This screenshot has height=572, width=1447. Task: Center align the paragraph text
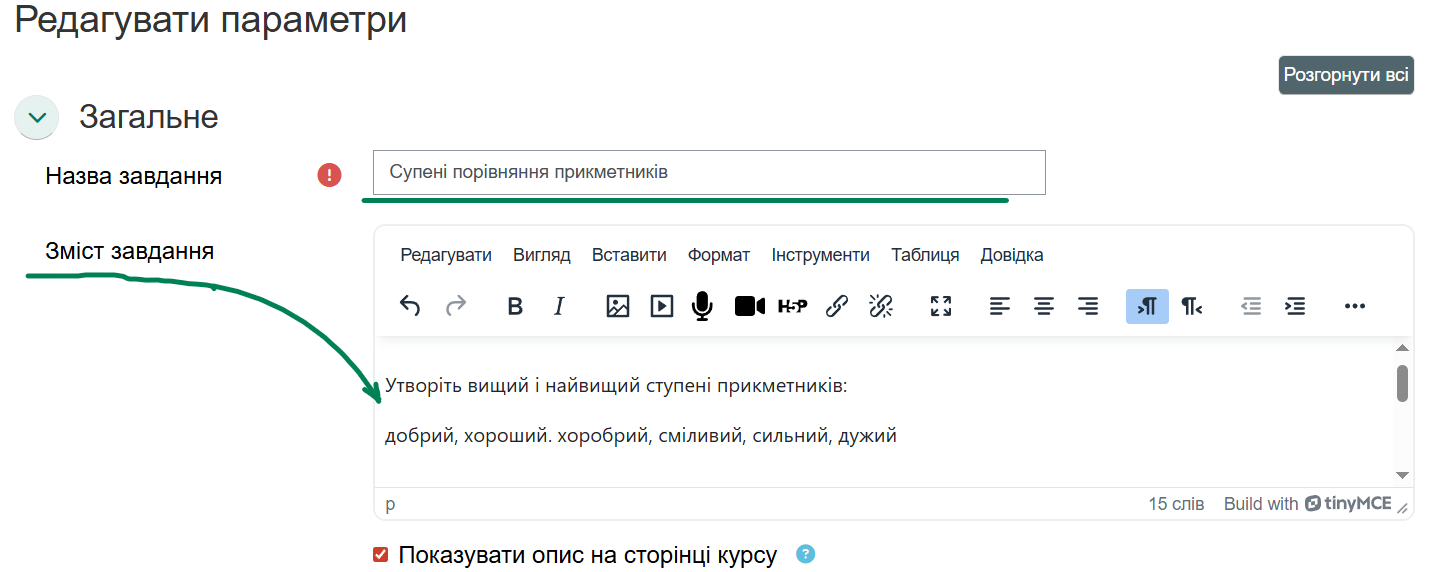(x=1044, y=306)
